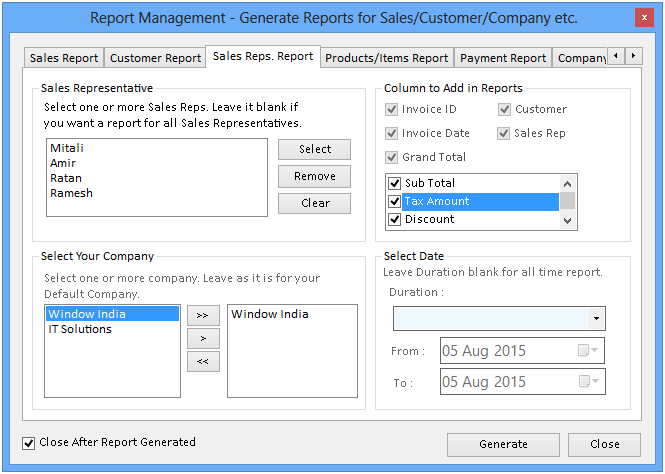Click the Generate button
665x474 pixels.
503,444
